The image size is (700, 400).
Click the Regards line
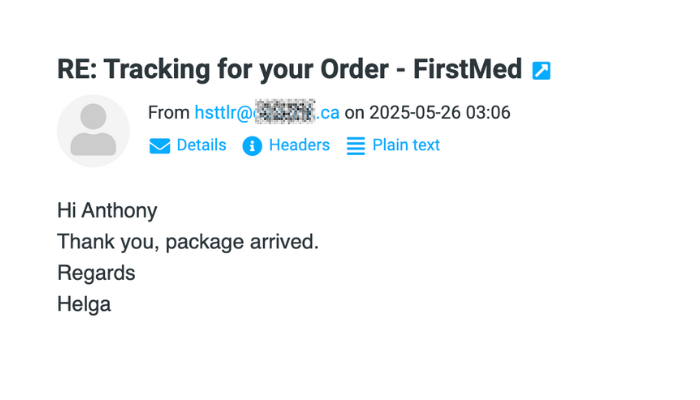pyautogui.click(x=96, y=273)
